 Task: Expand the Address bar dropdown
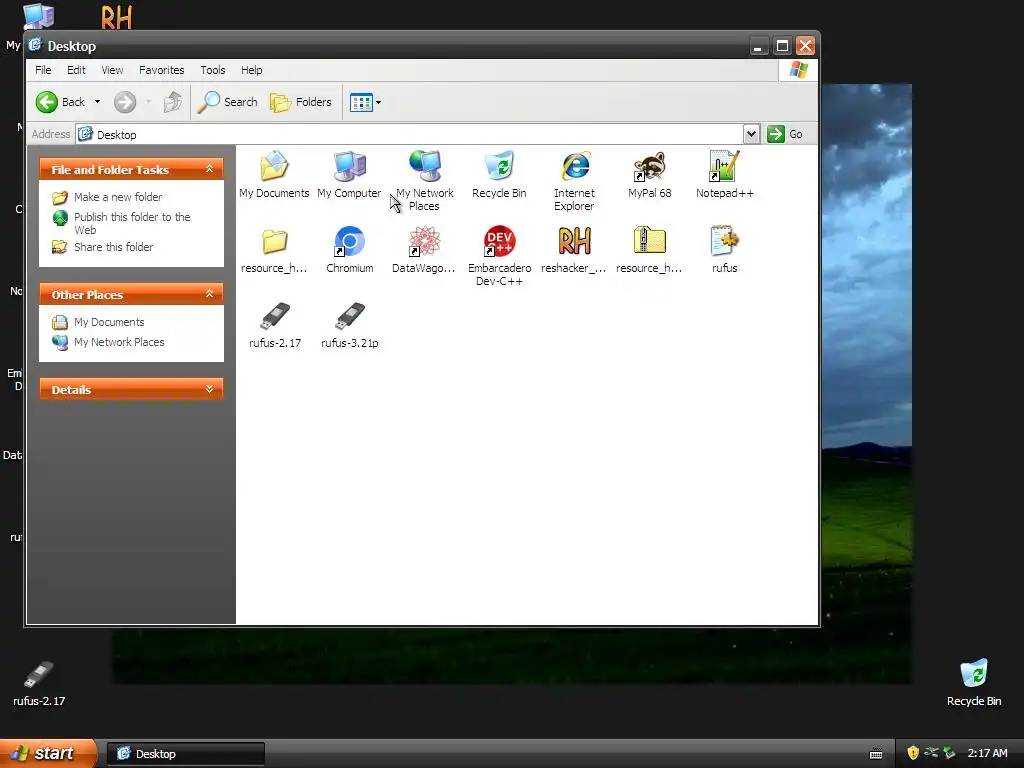(751, 134)
